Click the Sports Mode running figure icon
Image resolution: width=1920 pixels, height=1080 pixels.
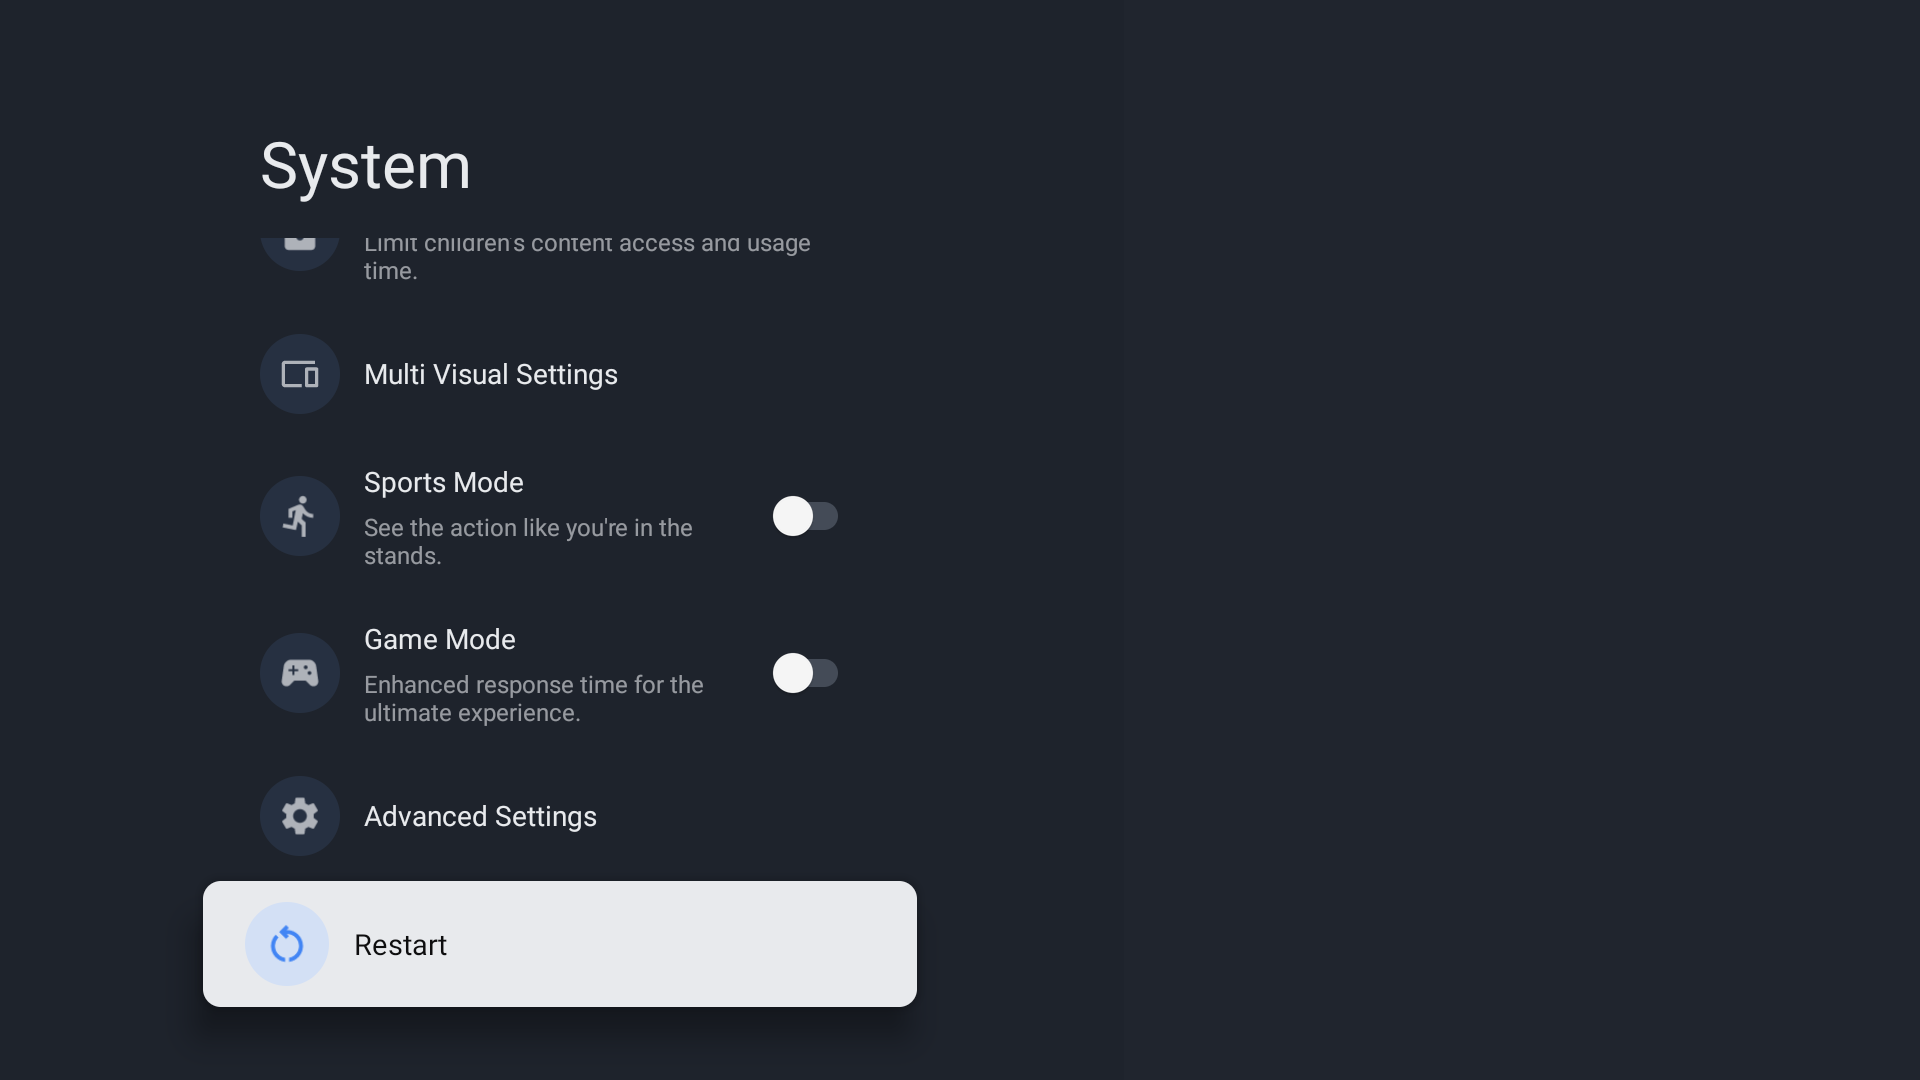[x=299, y=516]
